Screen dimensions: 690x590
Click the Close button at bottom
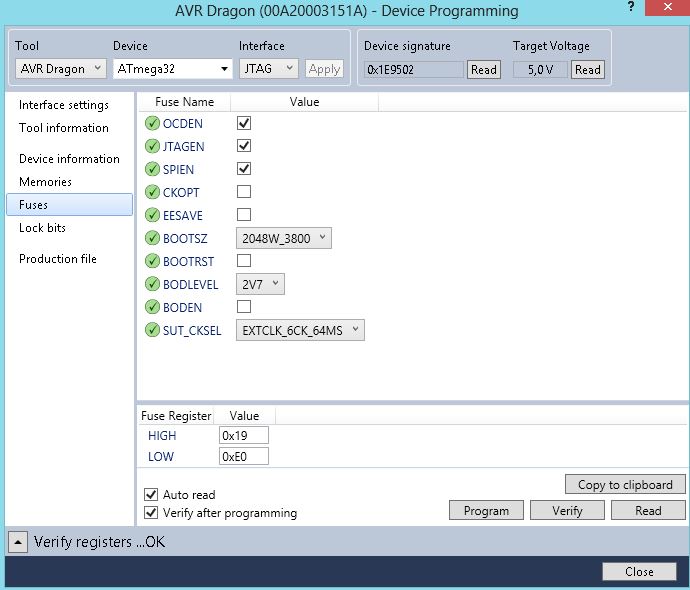[x=639, y=572]
